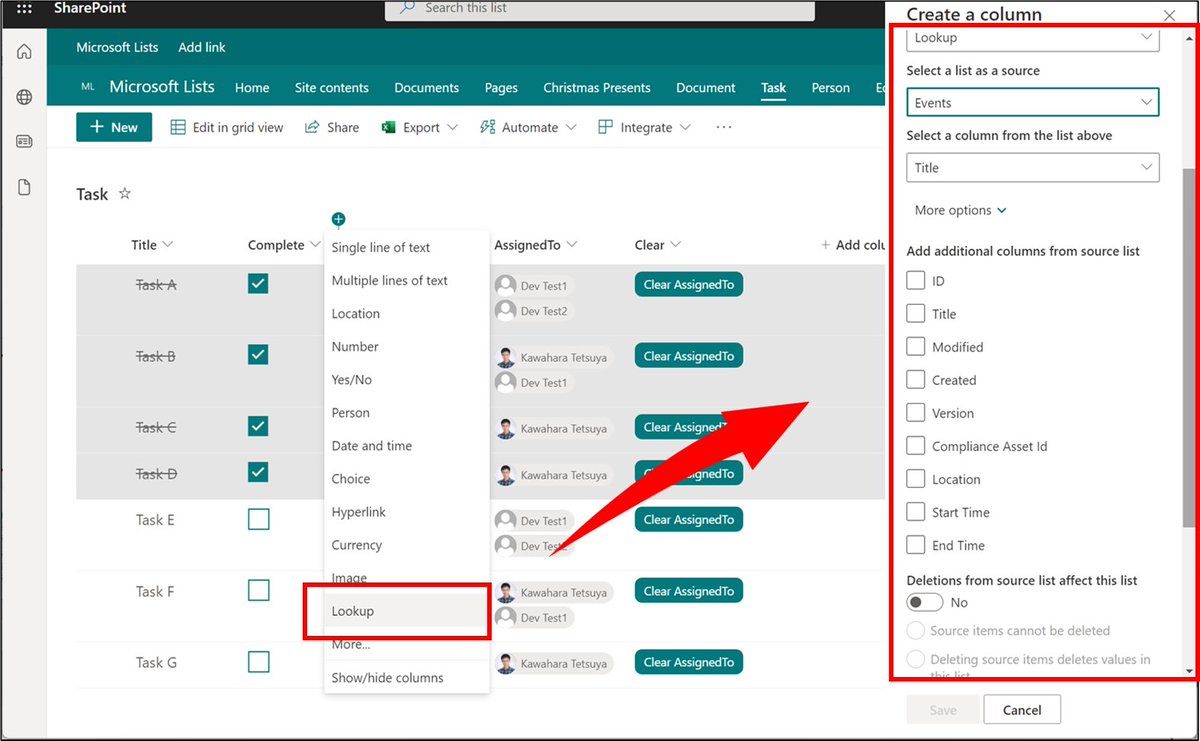
Task: Uncheck the Complete box for Task A
Action: pos(258,284)
